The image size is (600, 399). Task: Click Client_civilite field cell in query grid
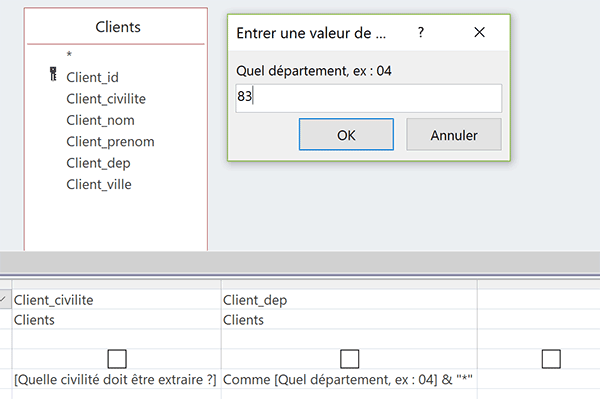[x=116, y=300]
